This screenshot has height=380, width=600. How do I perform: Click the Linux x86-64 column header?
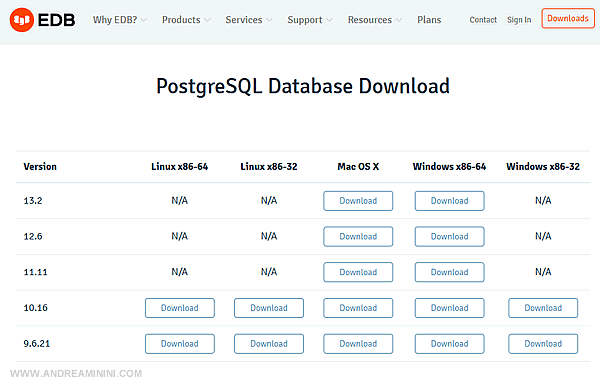(x=179, y=166)
